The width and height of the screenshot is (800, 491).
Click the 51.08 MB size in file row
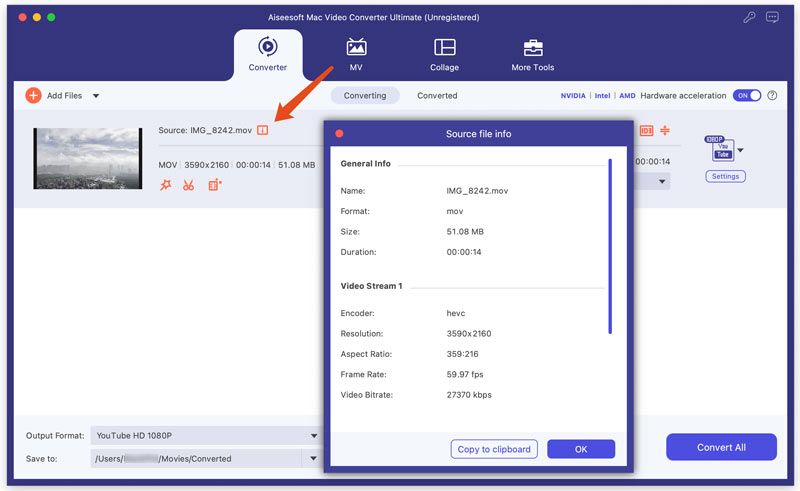click(x=296, y=165)
